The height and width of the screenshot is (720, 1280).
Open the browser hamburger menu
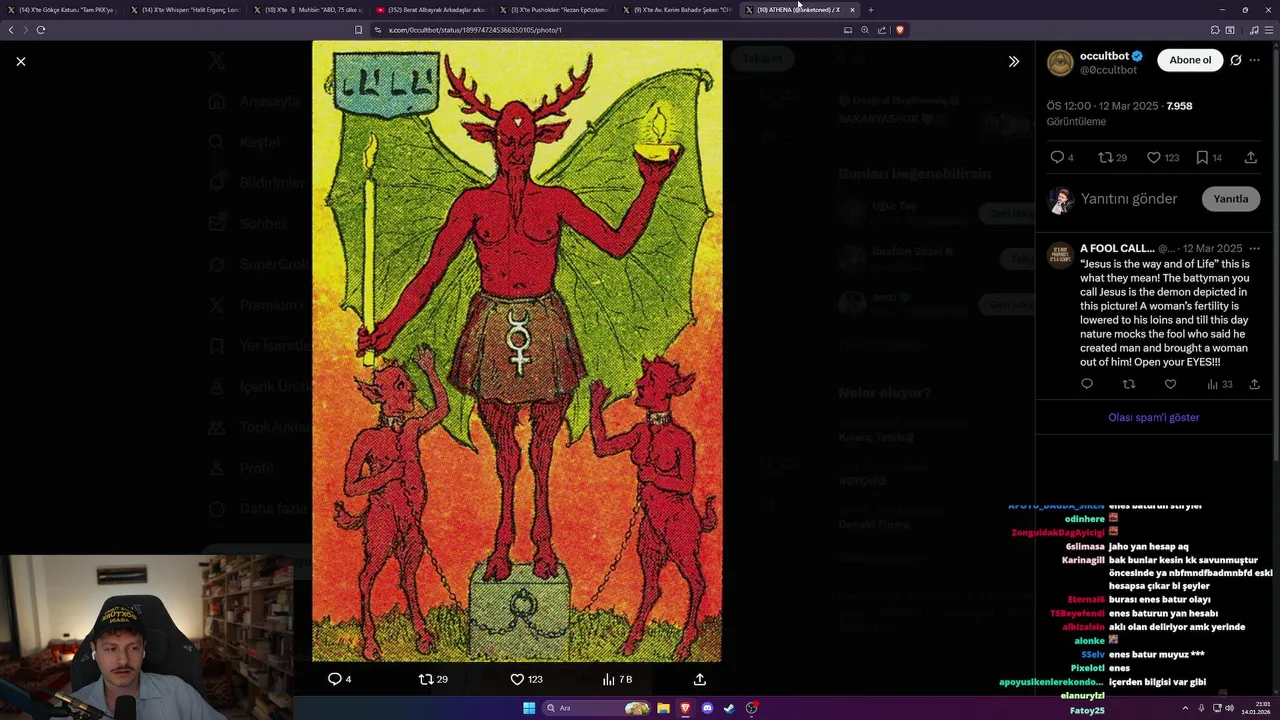point(1267,30)
